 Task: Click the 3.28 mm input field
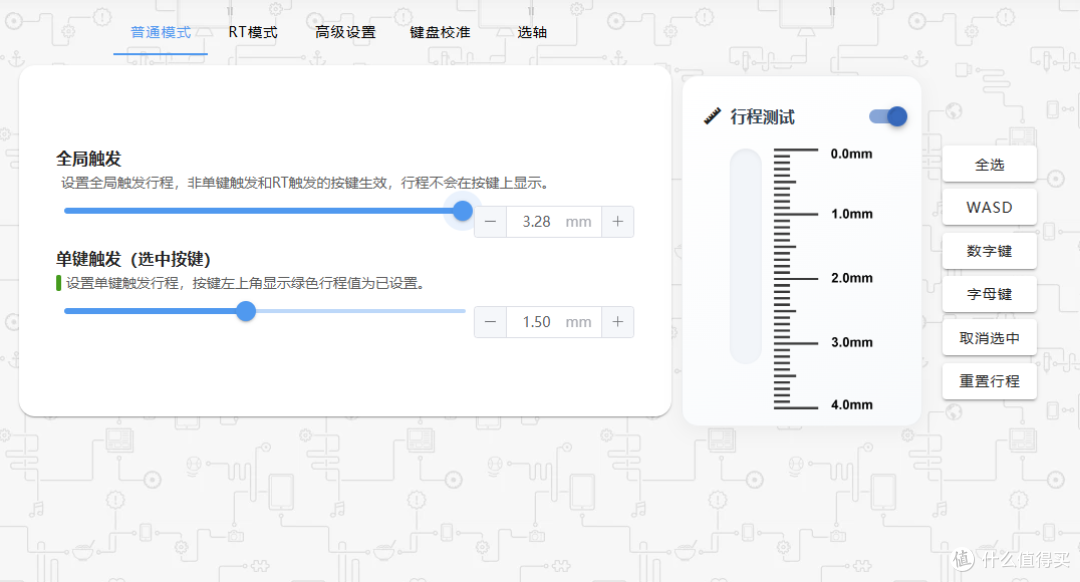click(x=554, y=222)
